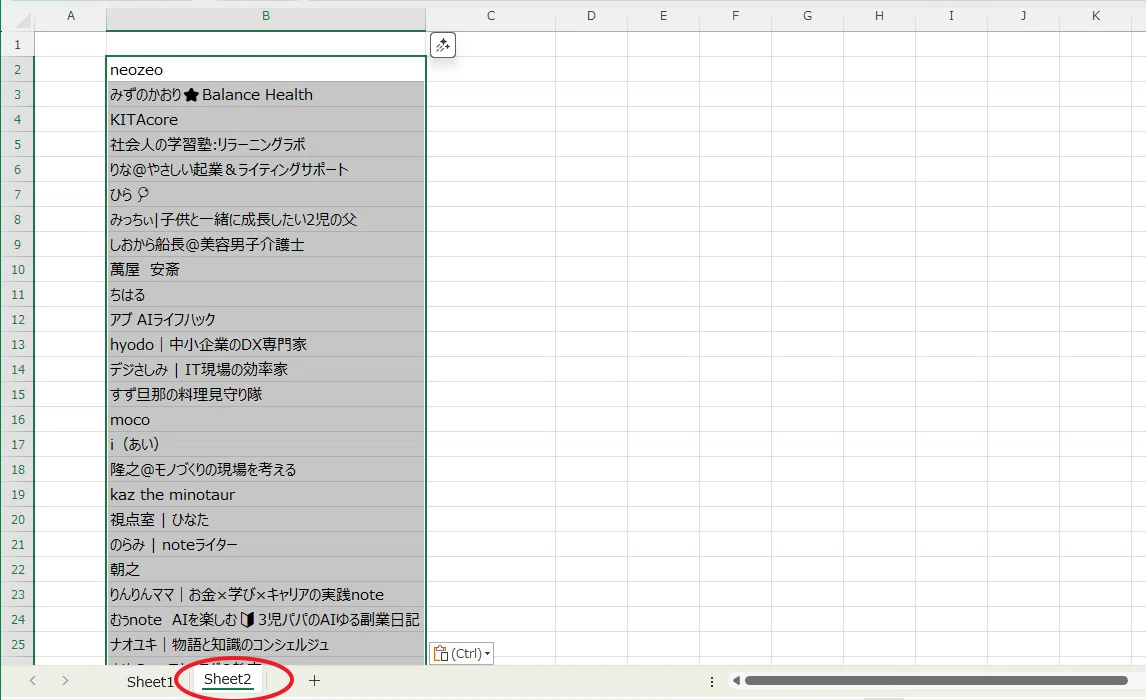Click the cell 萬屋 安斎
1146x700 pixels.
pyautogui.click(x=266, y=270)
